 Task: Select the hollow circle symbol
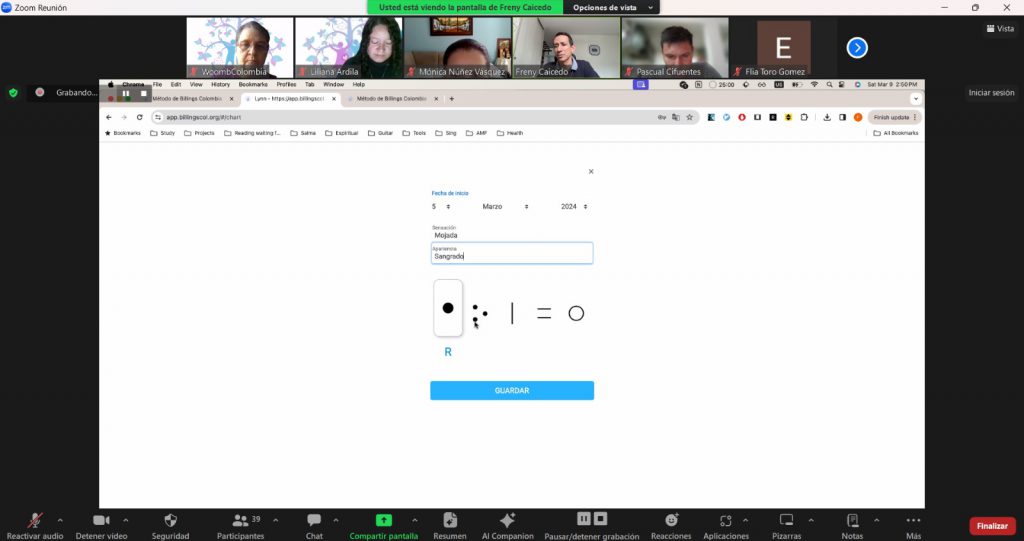tap(576, 314)
